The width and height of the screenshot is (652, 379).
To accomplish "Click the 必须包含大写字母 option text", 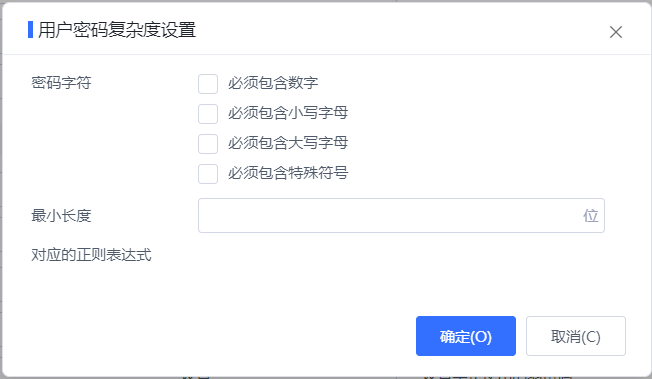I will coord(288,143).
